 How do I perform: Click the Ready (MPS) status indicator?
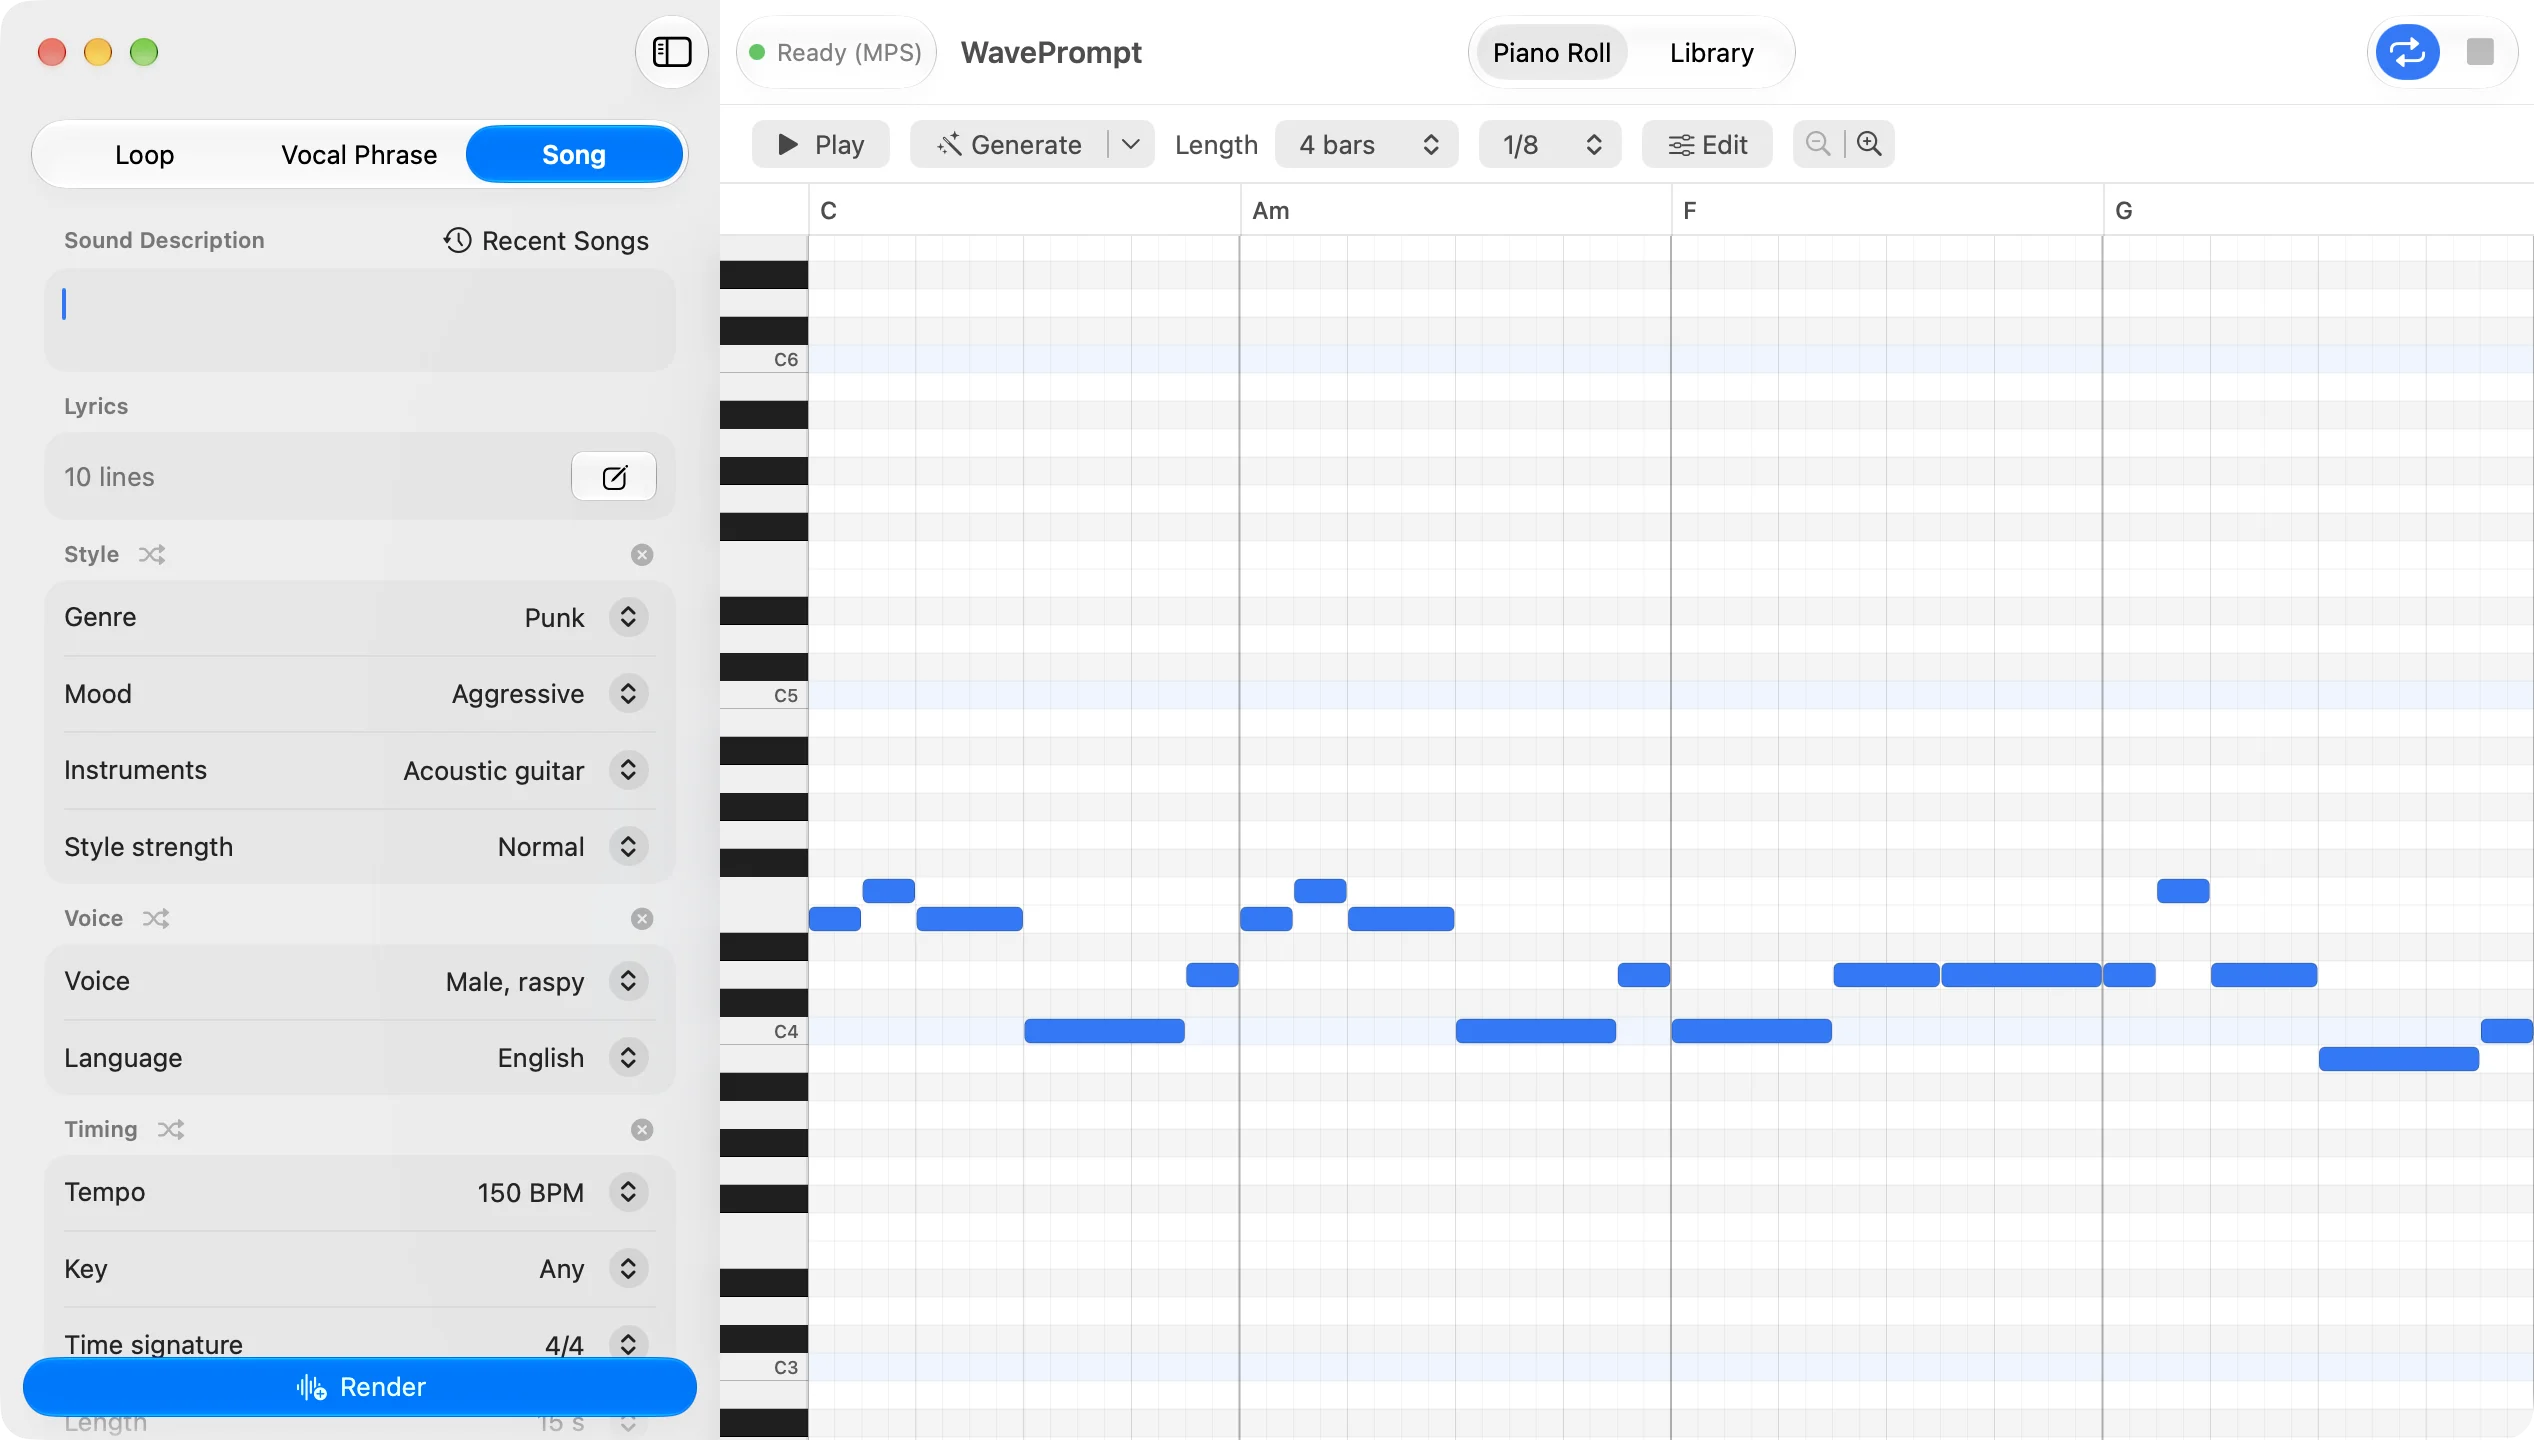point(836,53)
